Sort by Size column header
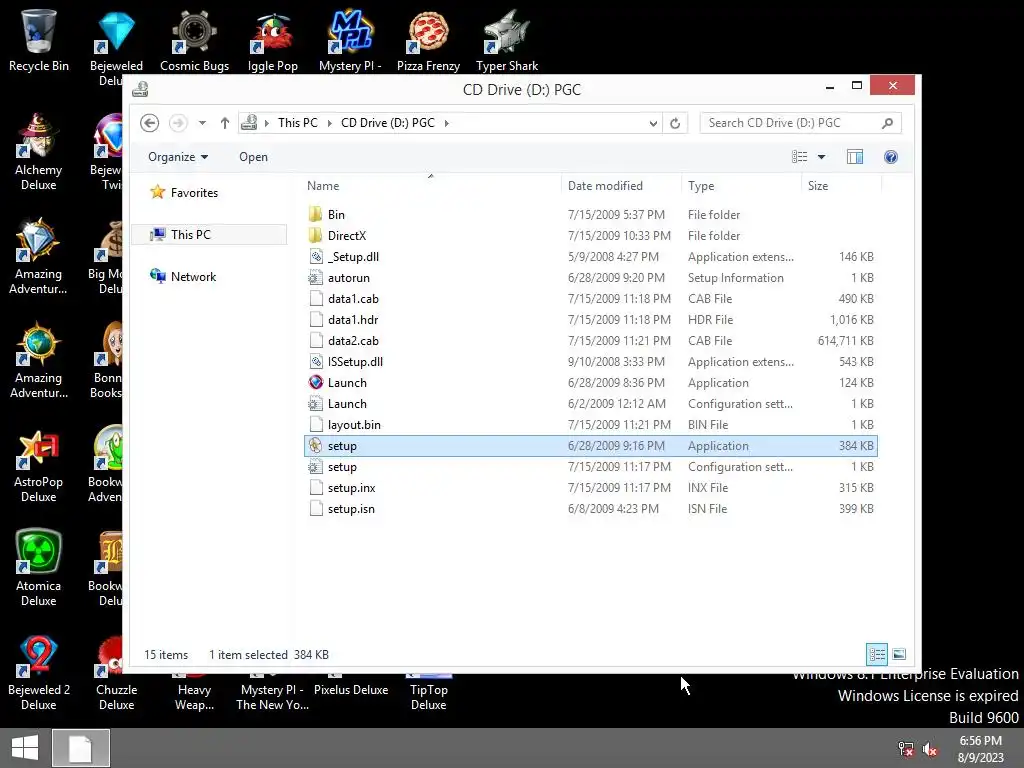Image resolution: width=1024 pixels, height=768 pixels. [x=841, y=185]
